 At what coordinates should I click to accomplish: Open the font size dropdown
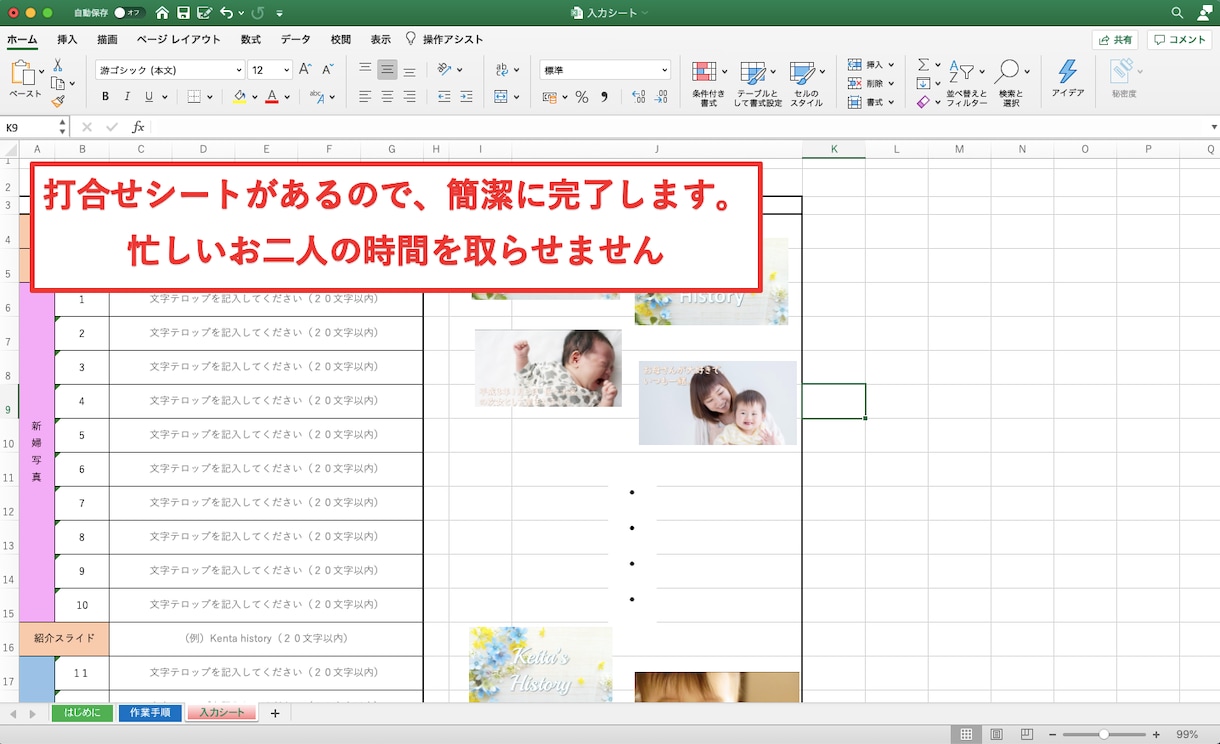click(287, 70)
